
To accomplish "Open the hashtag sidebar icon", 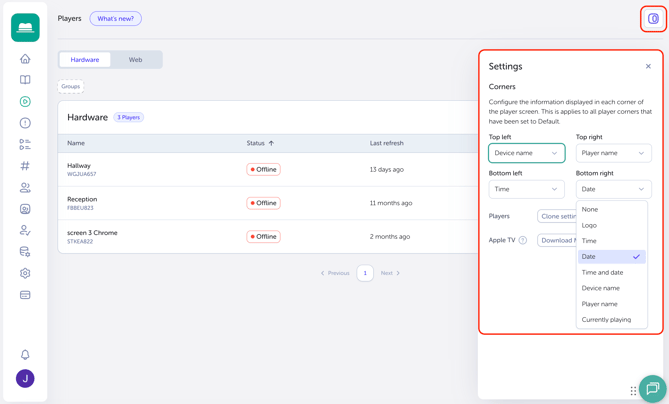I will click(25, 166).
